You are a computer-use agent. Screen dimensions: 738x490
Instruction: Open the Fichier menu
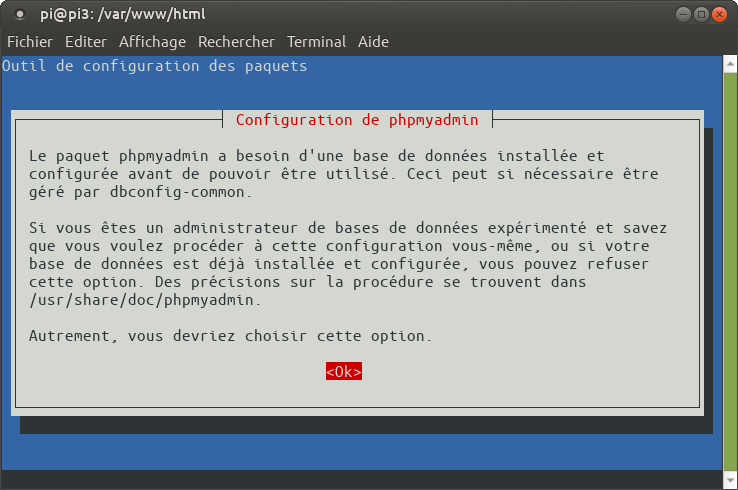[x=30, y=42]
